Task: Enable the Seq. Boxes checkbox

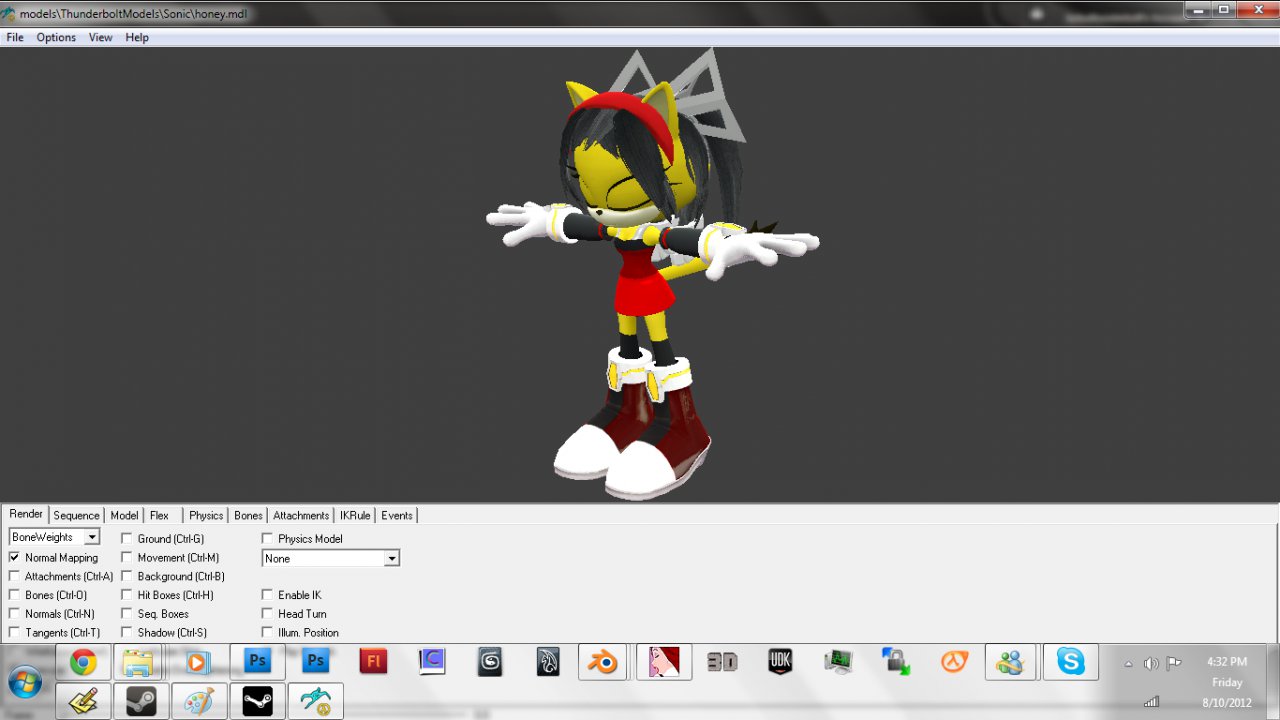Action: (x=127, y=613)
